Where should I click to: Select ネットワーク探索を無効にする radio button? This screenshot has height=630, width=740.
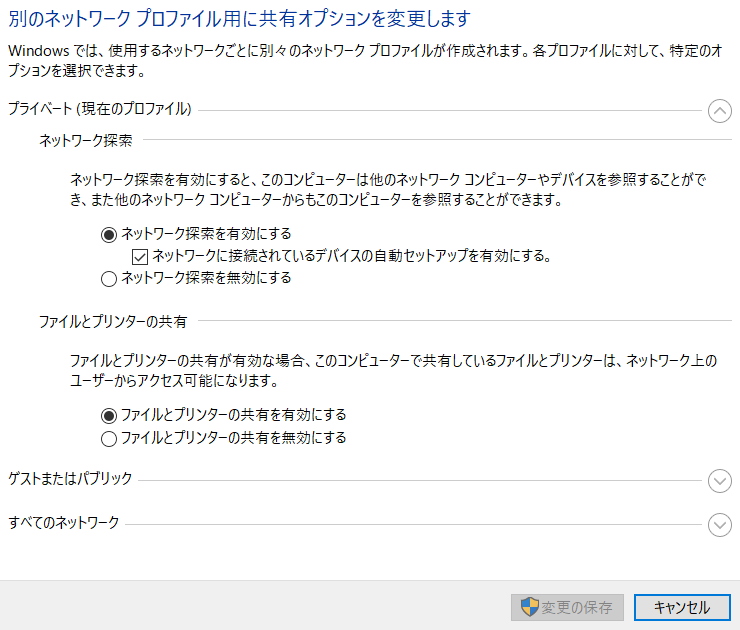(x=109, y=278)
